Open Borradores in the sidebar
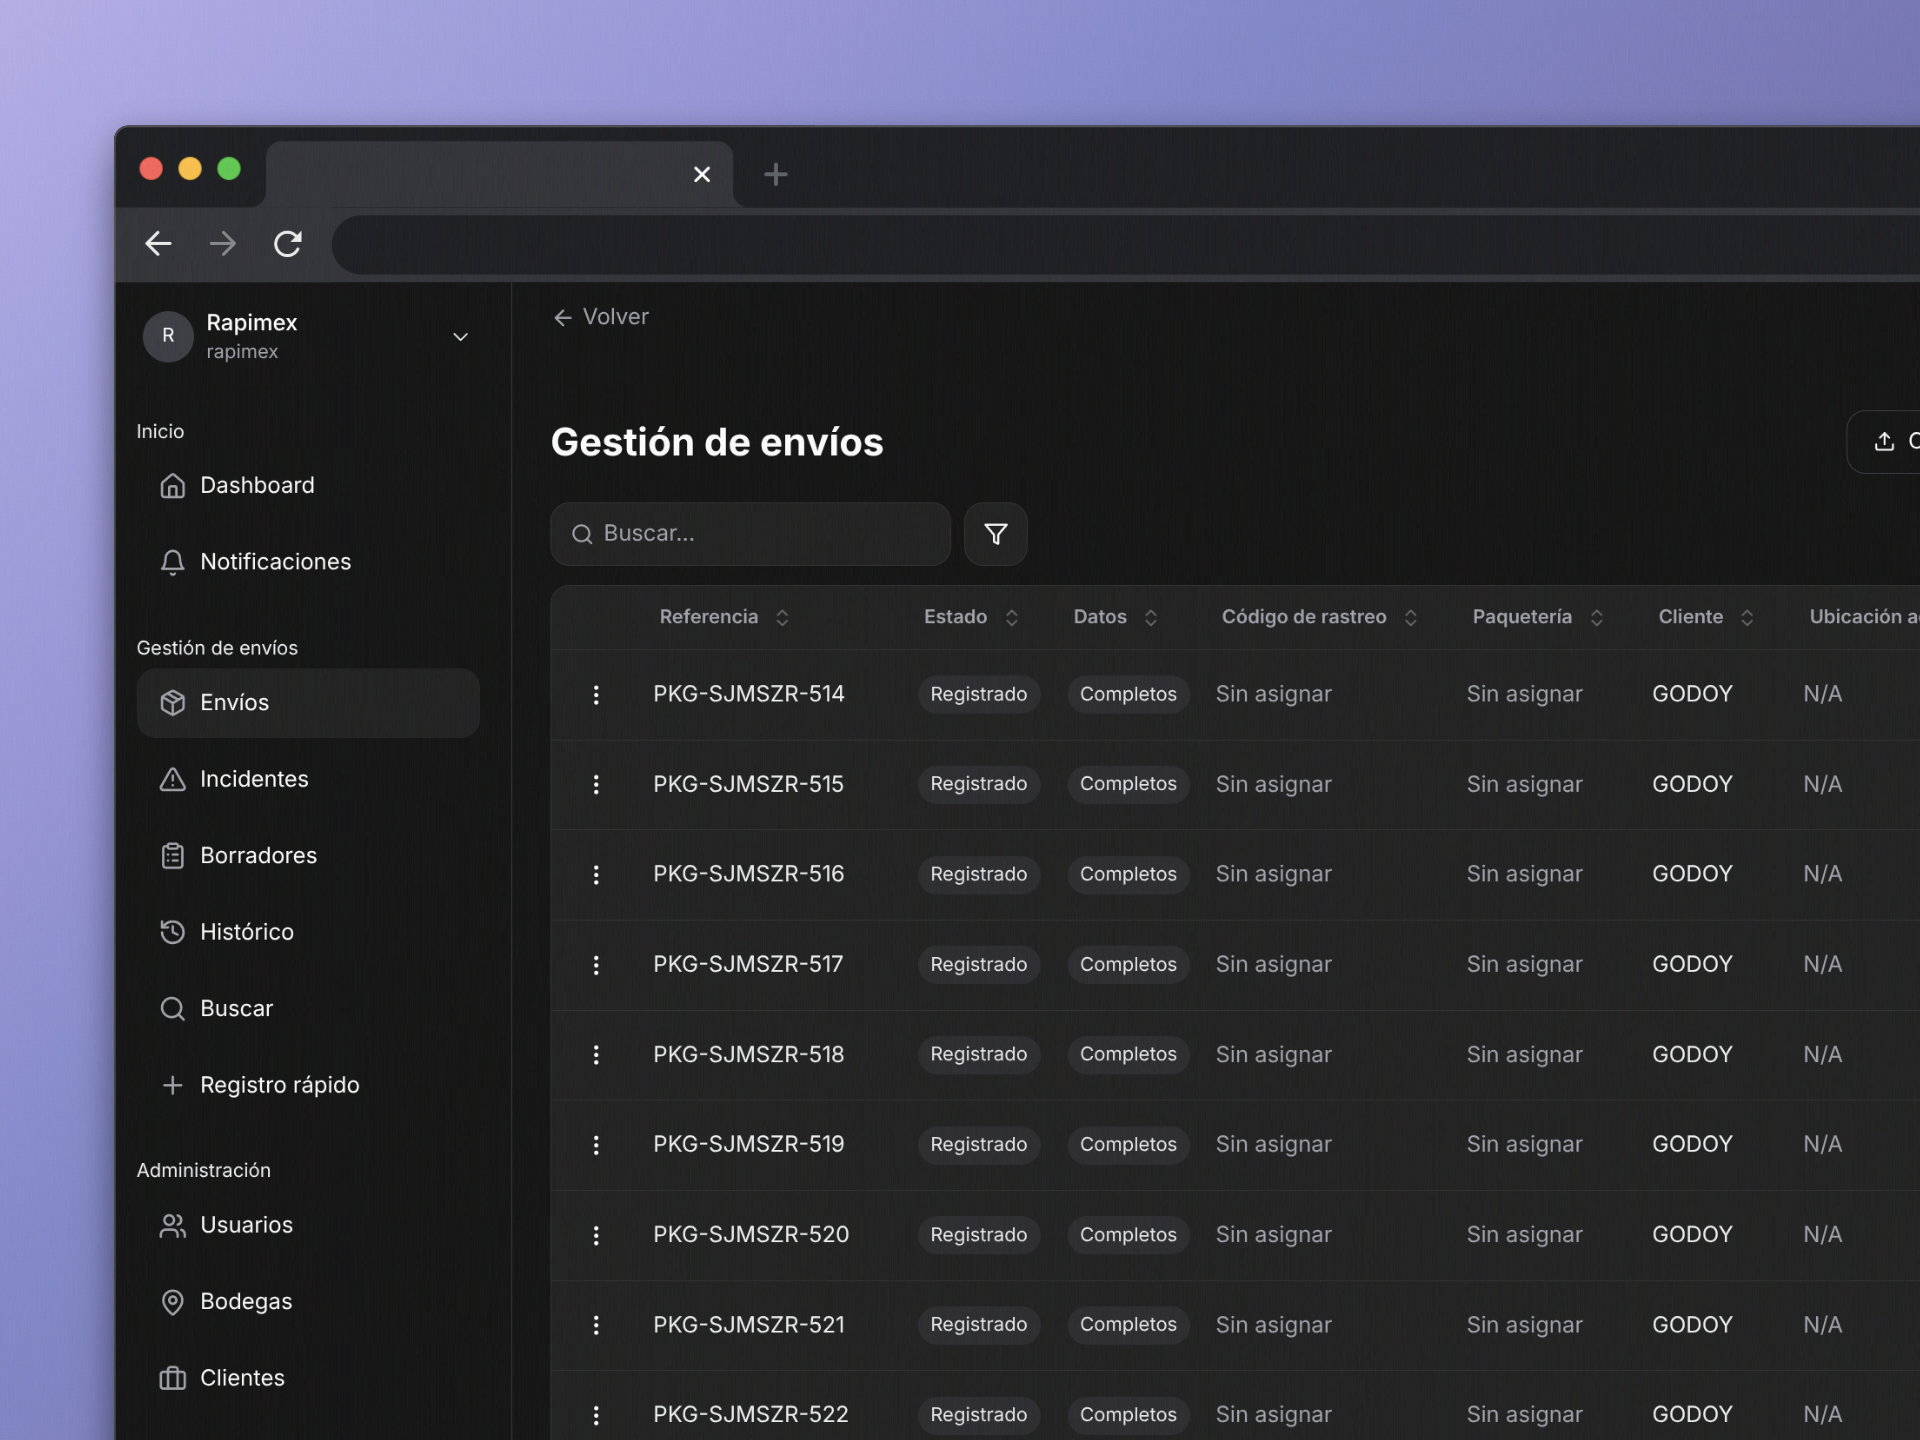 click(x=308, y=856)
